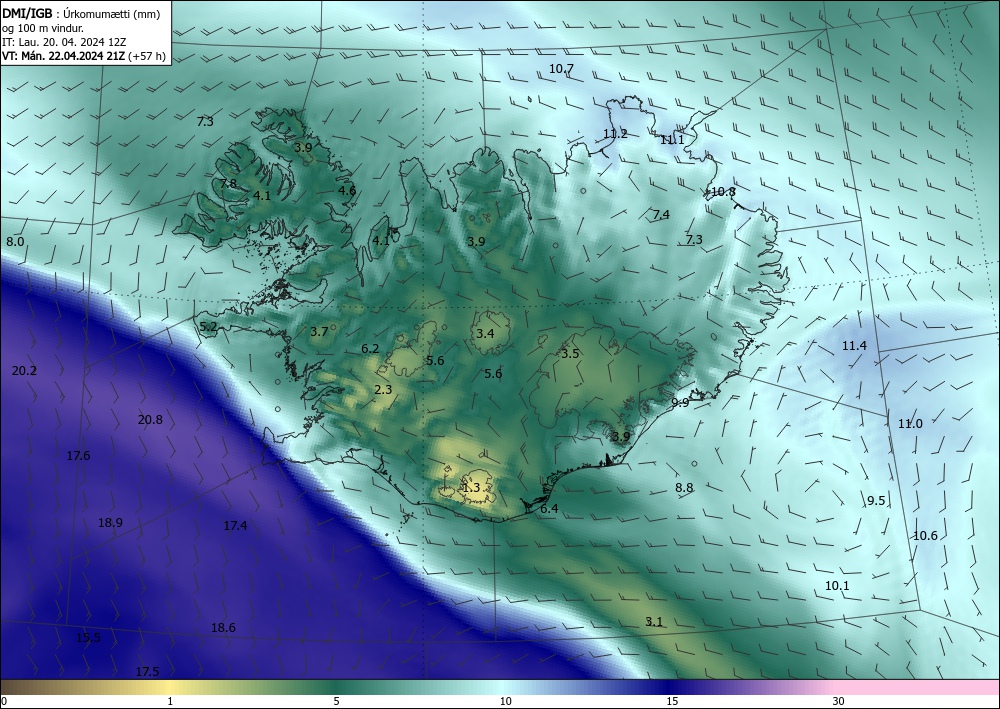Select the ocean value 17.5
1000x709 pixels.
click(x=147, y=671)
